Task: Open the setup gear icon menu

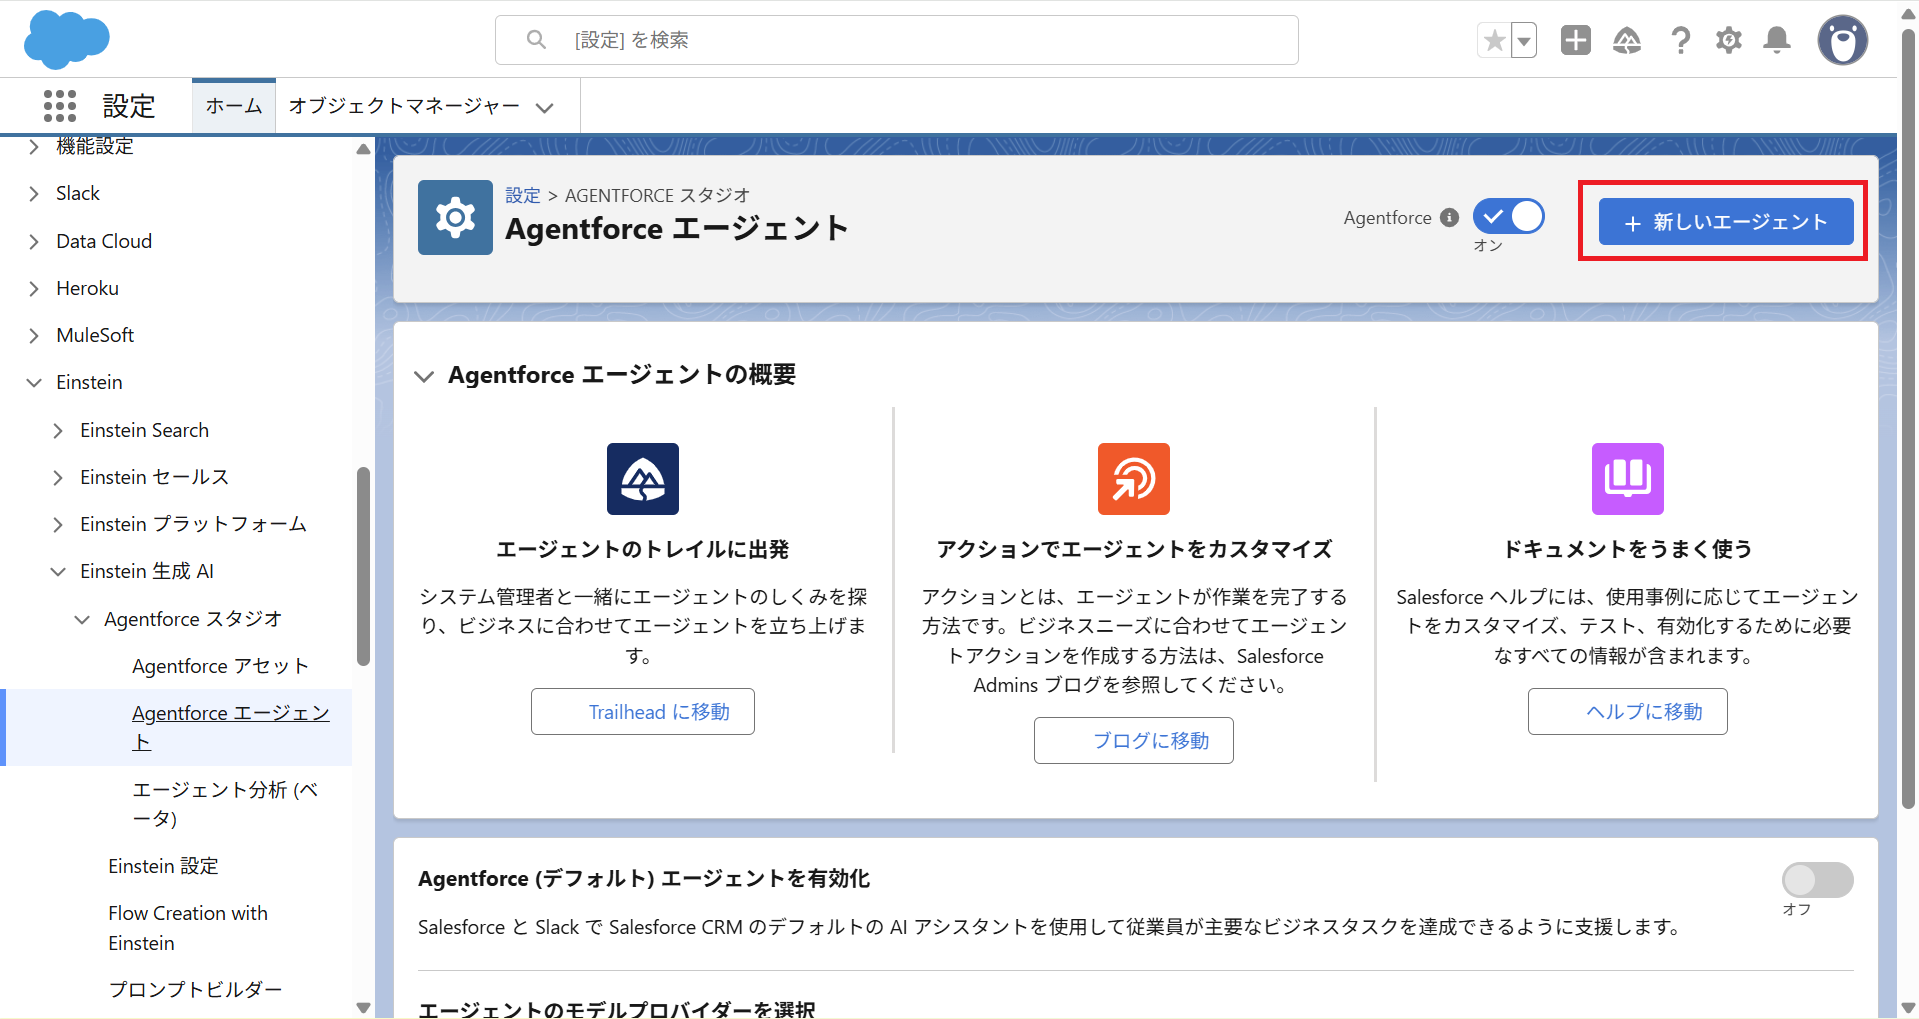Action: pos(1728,41)
